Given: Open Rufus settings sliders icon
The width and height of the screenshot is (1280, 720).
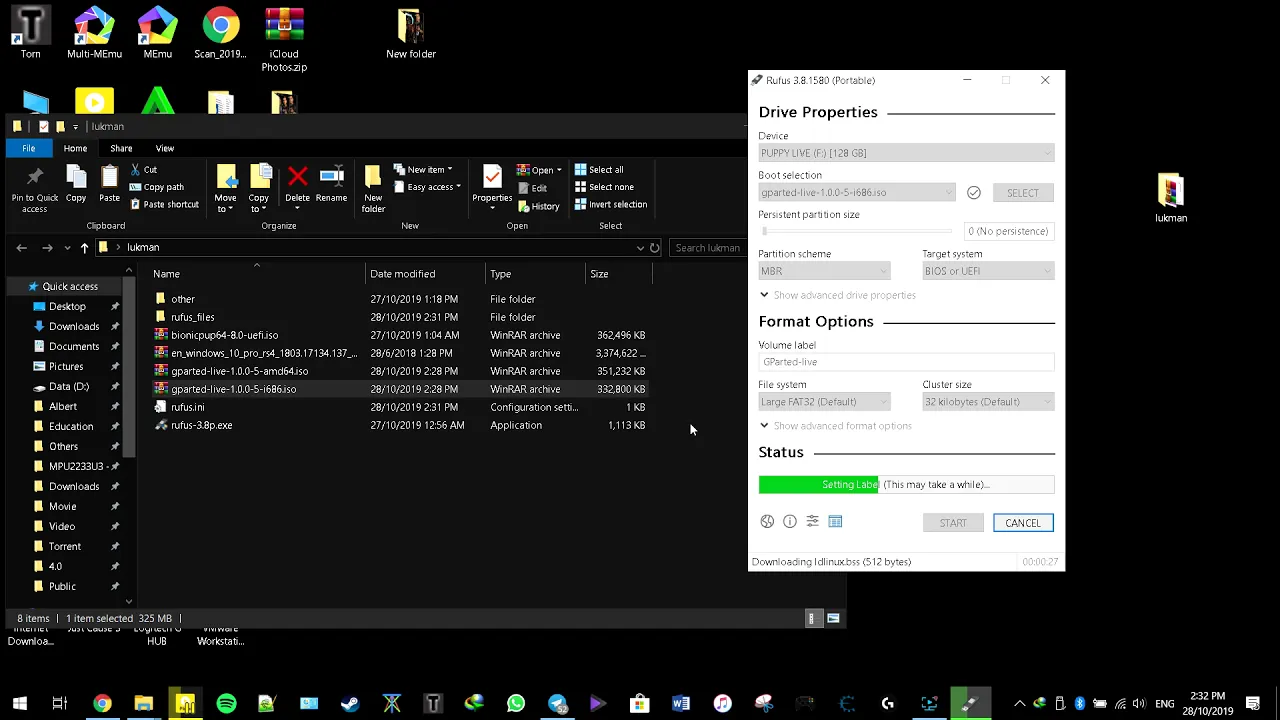Looking at the screenshot, I should tap(812, 522).
